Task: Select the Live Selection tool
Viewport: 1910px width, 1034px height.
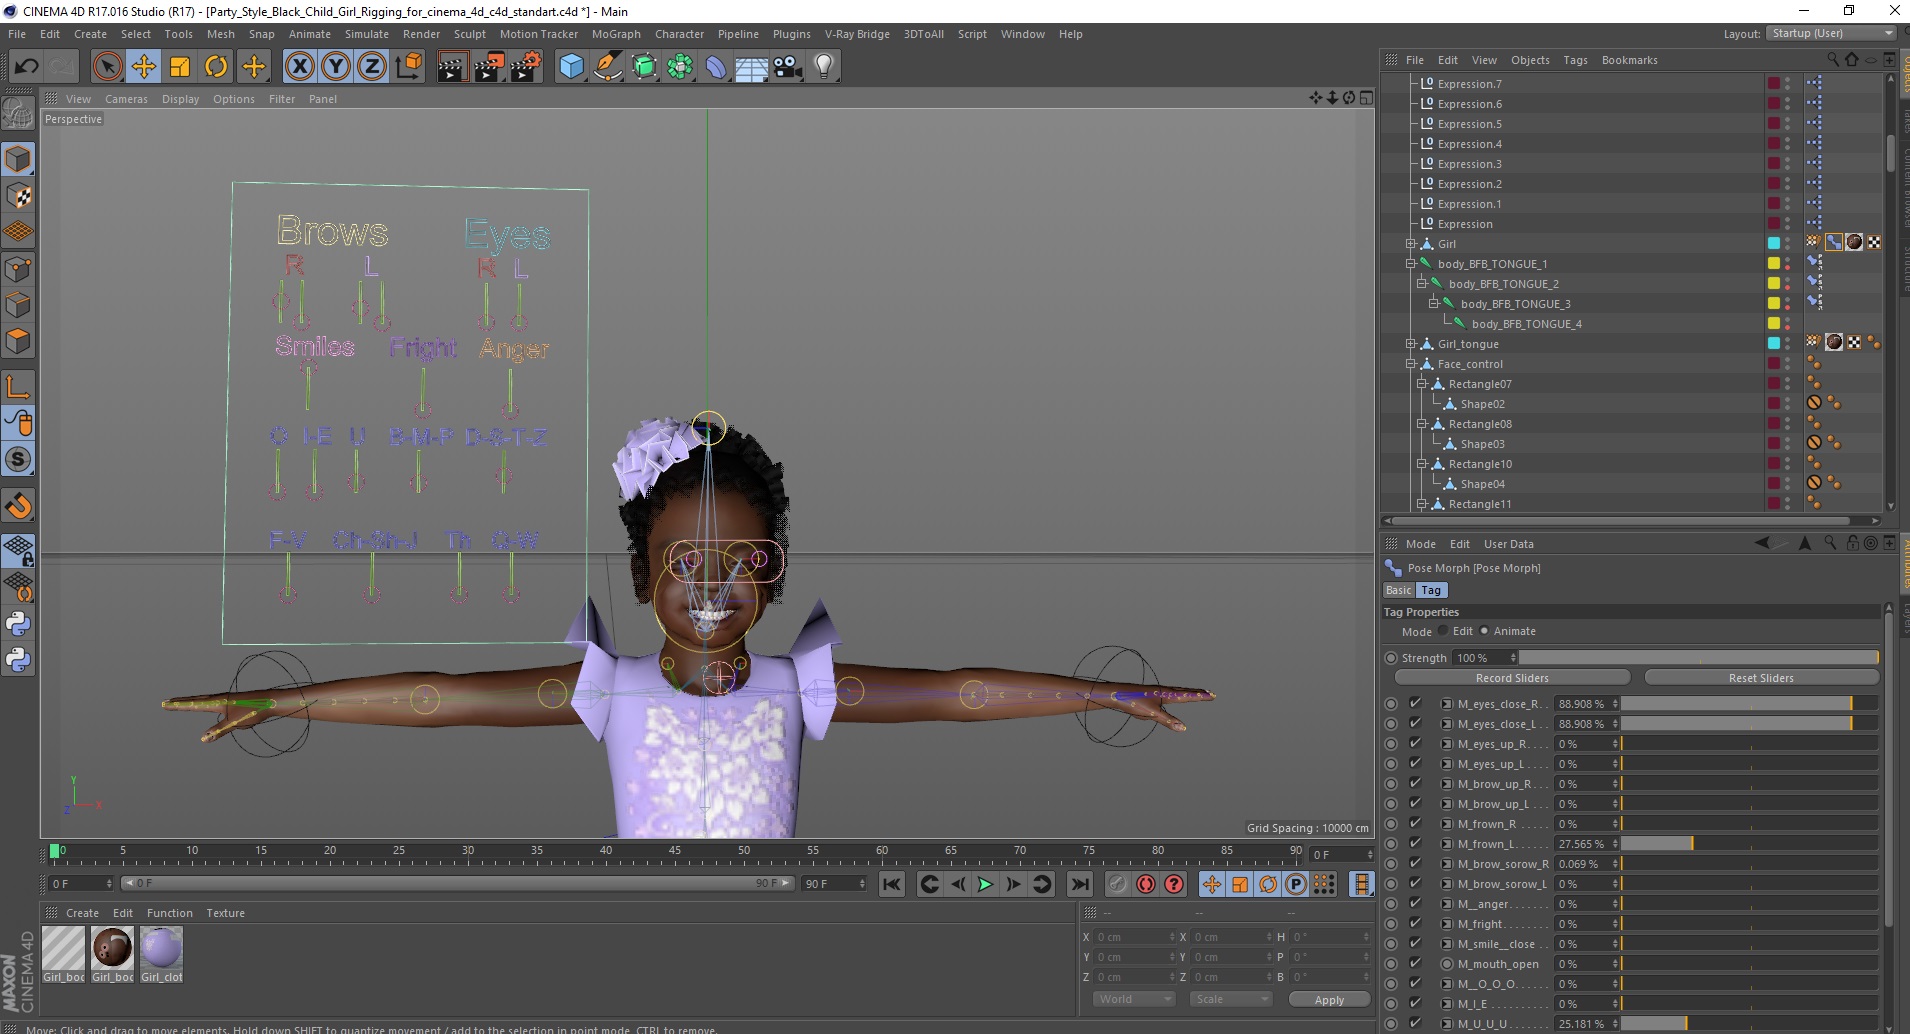Action: pos(107,67)
